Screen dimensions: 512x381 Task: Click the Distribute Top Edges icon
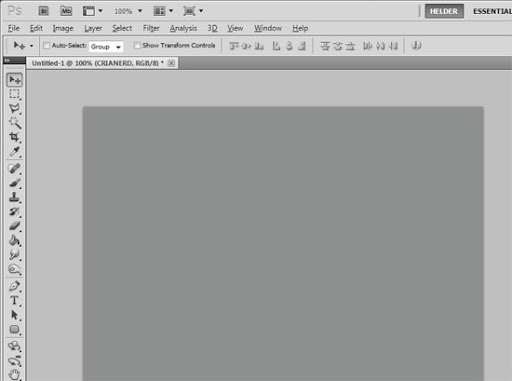(325, 46)
